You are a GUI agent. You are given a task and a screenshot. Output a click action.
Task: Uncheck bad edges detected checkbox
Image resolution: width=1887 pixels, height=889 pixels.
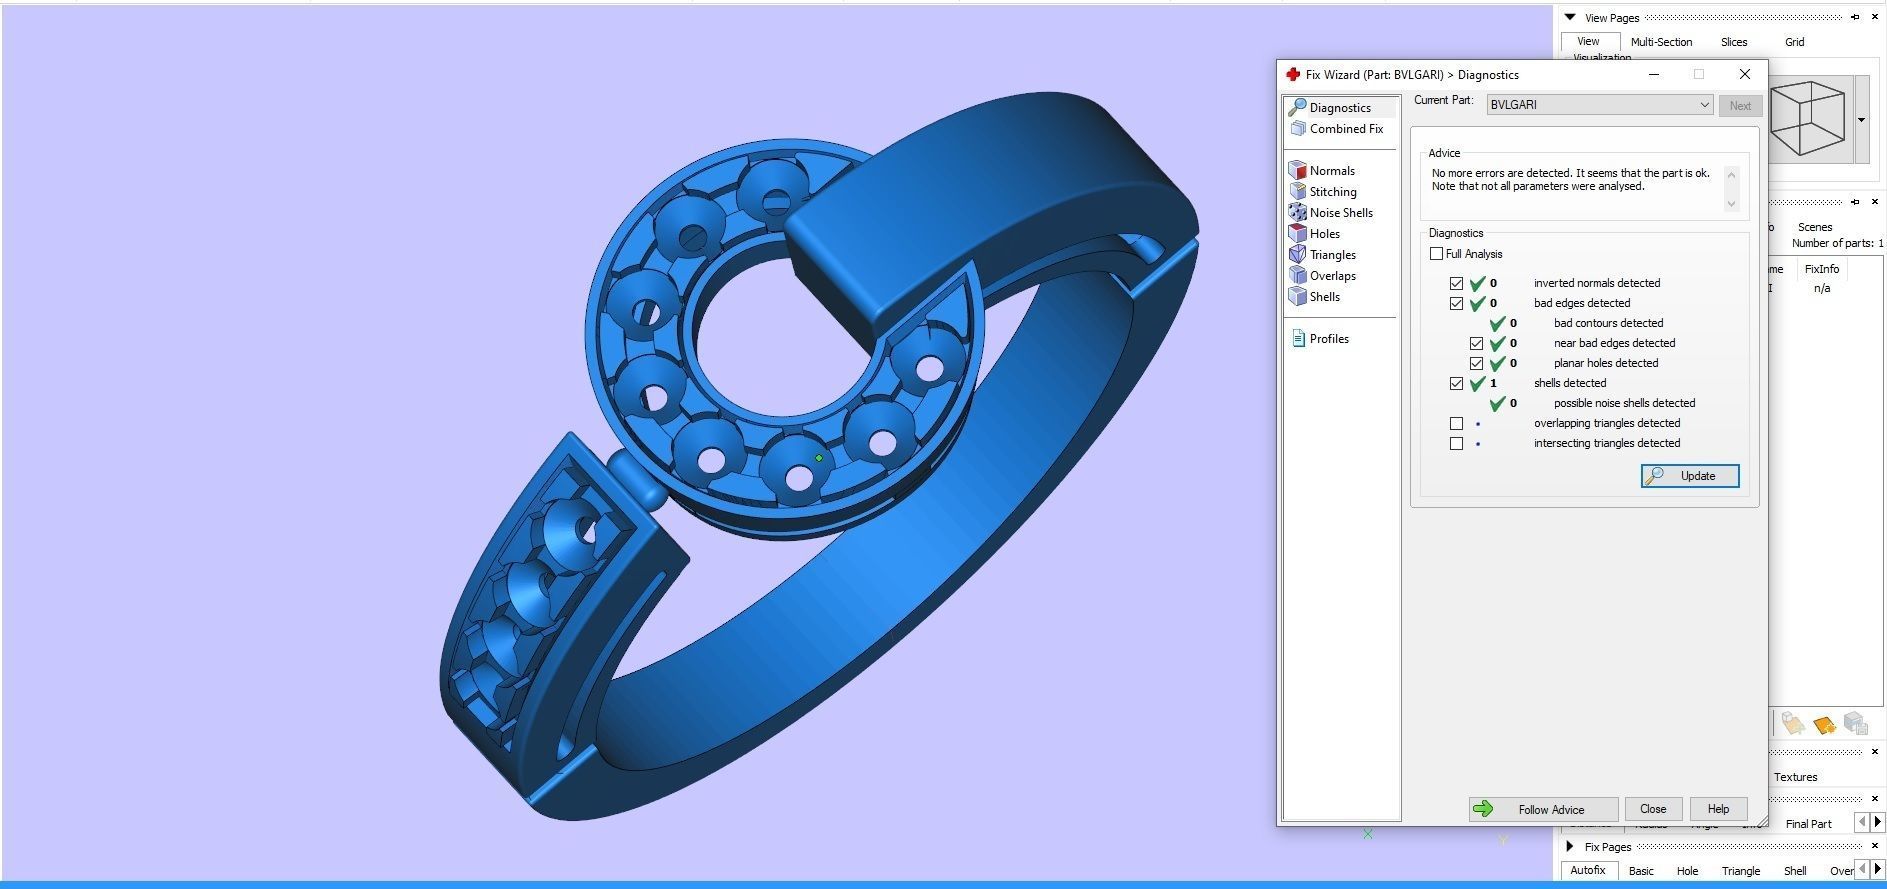(x=1456, y=304)
